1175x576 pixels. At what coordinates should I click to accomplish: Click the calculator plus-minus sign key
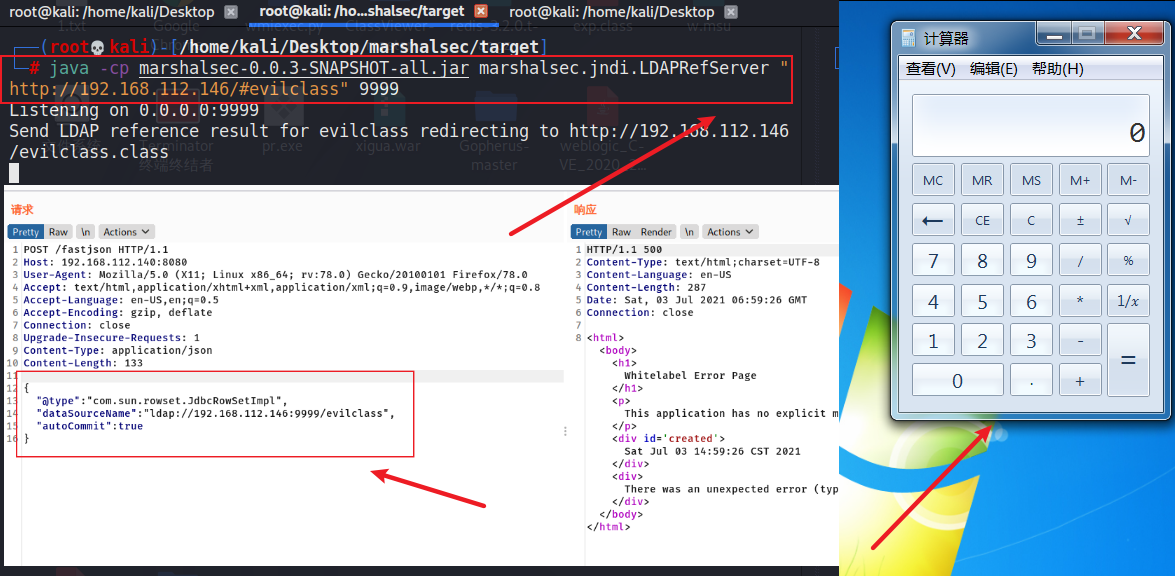point(1080,220)
